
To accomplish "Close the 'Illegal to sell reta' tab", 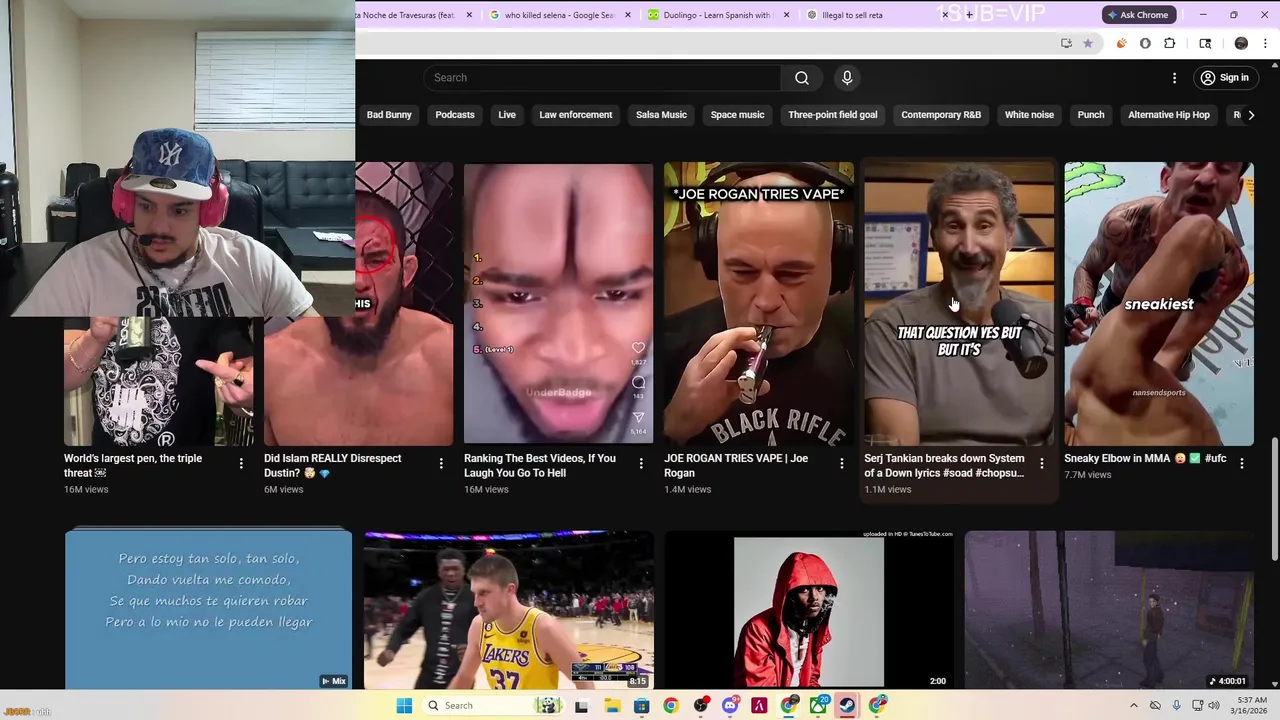I will tap(945, 15).
